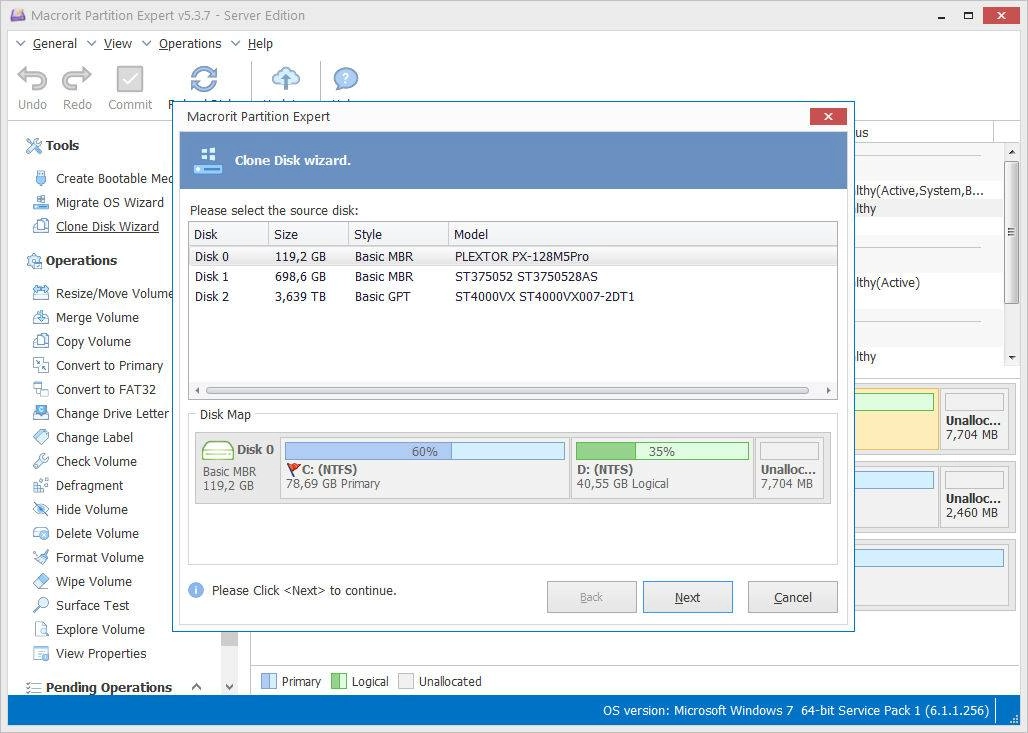
Task: Open the View menu
Action: (118, 44)
